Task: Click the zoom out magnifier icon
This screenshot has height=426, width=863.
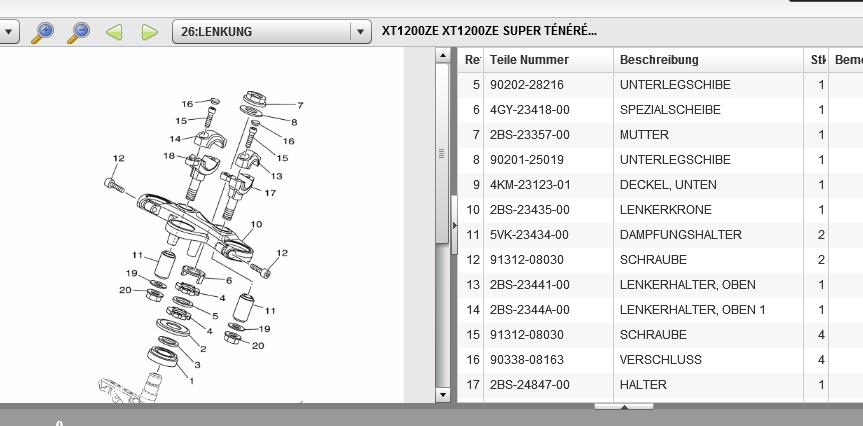Action: tap(78, 32)
